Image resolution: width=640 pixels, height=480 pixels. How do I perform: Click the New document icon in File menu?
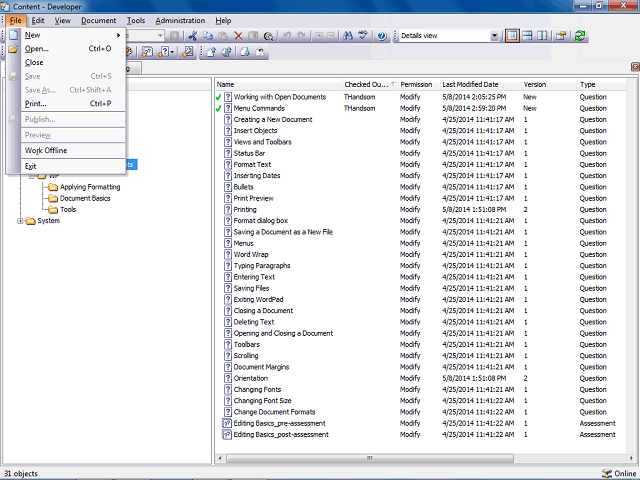13,35
